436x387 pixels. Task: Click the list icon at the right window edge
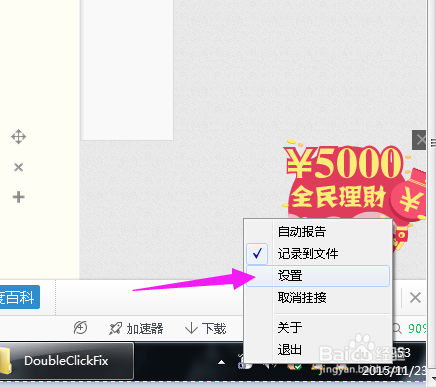tap(433, 143)
